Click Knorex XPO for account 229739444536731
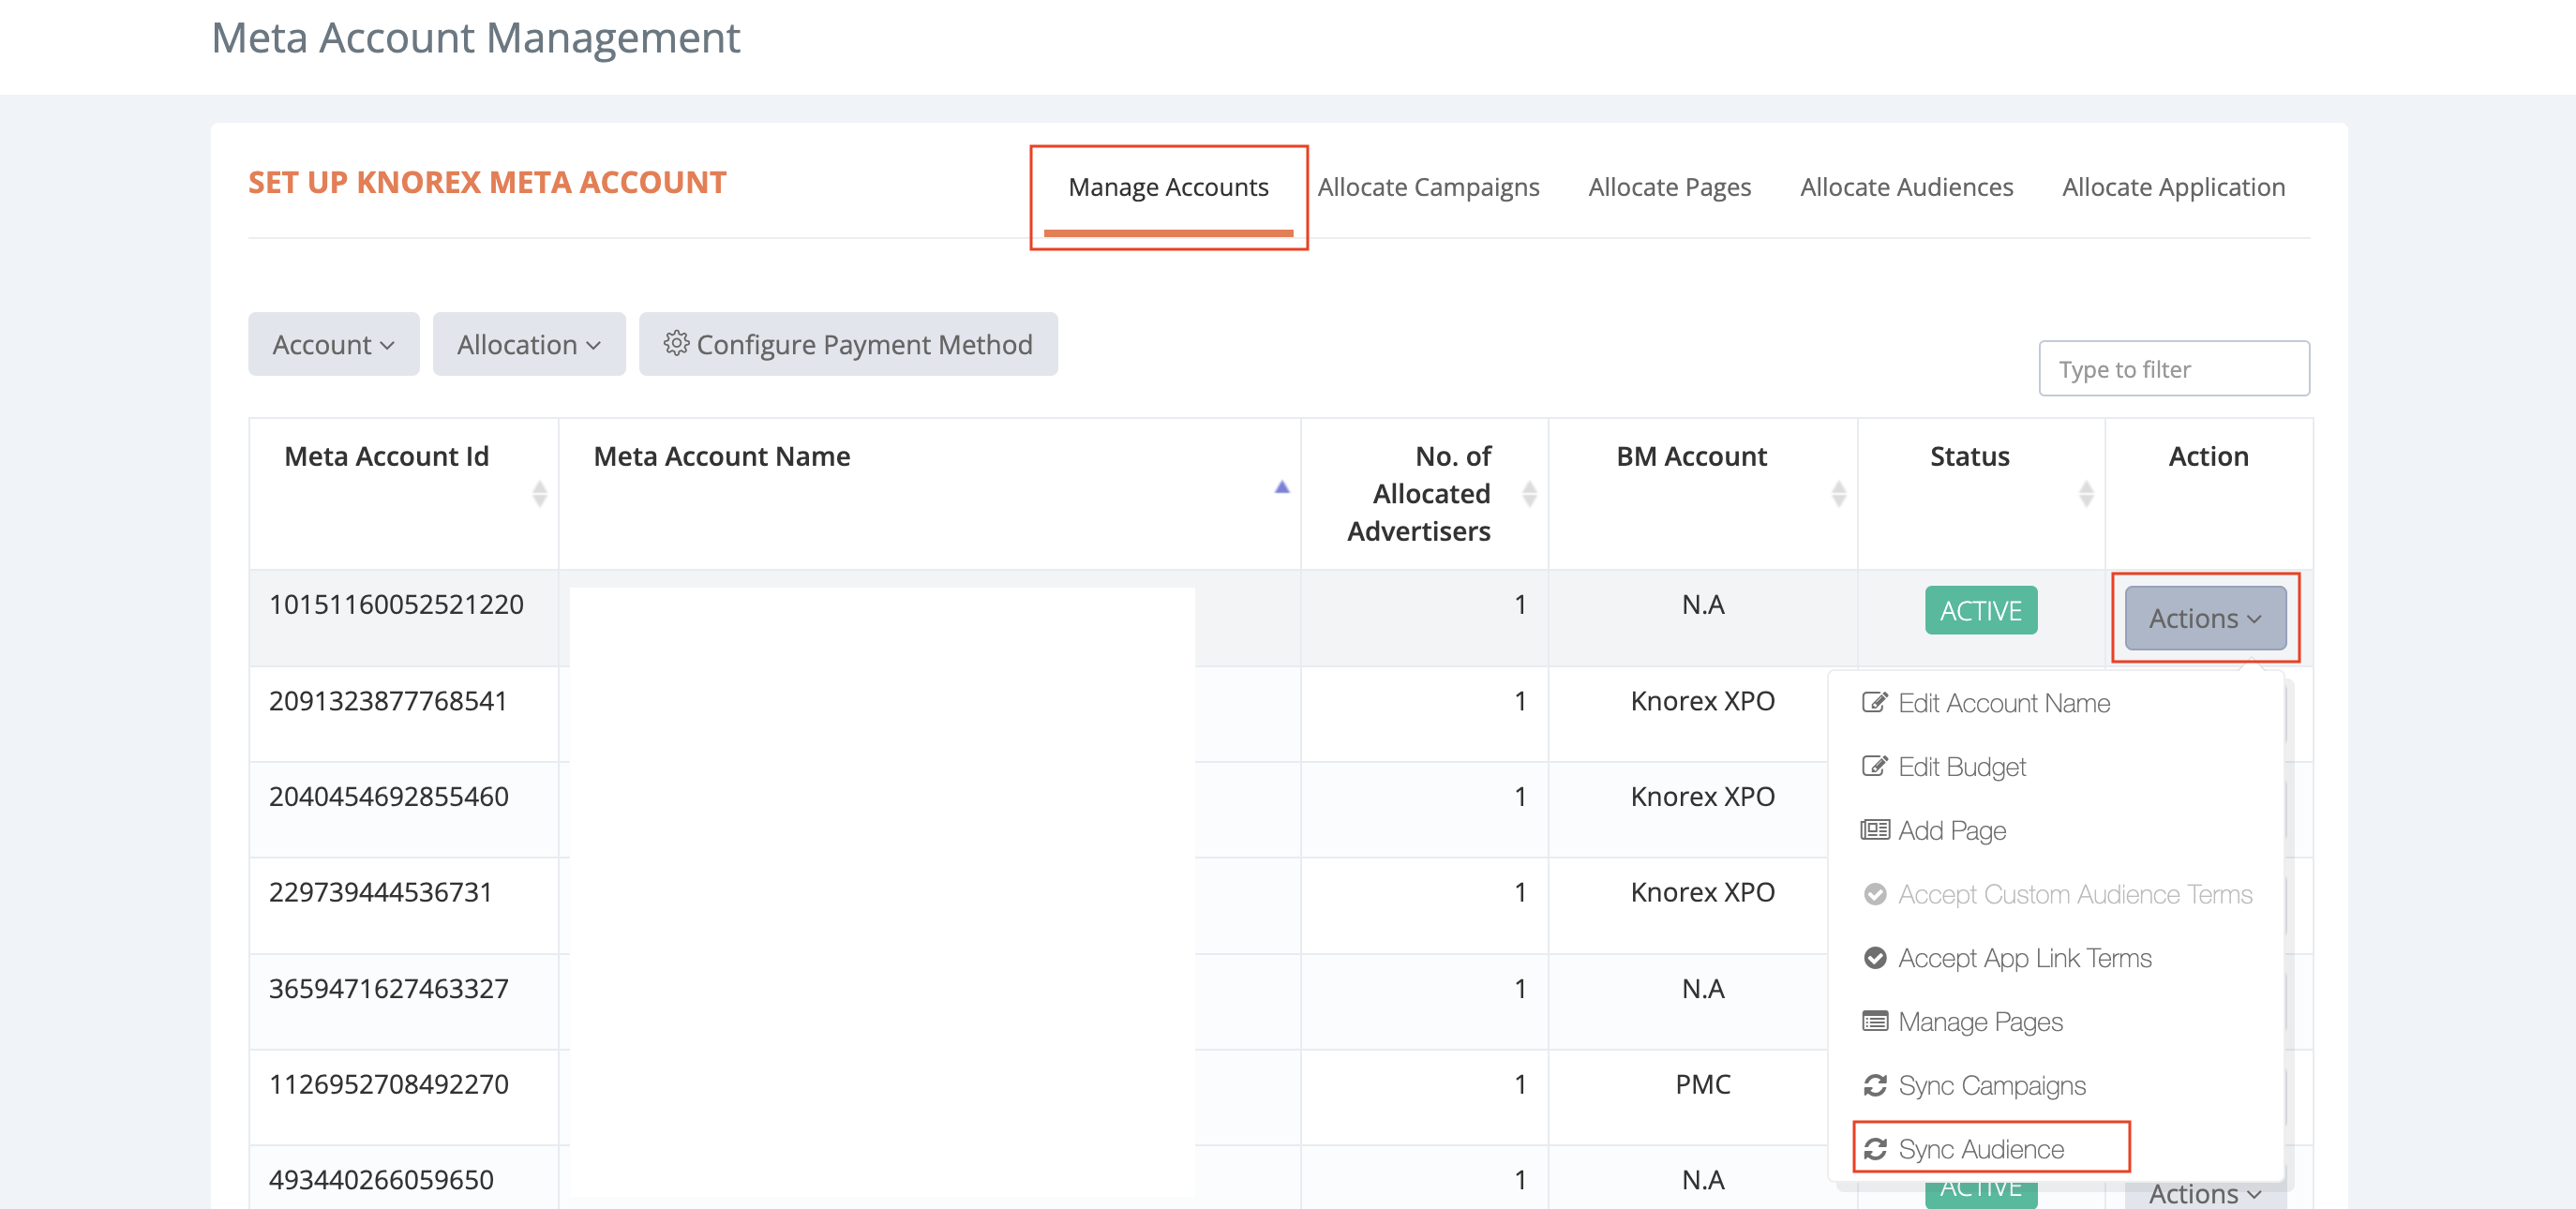The image size is (2576, 1209). click(1702, 892)
